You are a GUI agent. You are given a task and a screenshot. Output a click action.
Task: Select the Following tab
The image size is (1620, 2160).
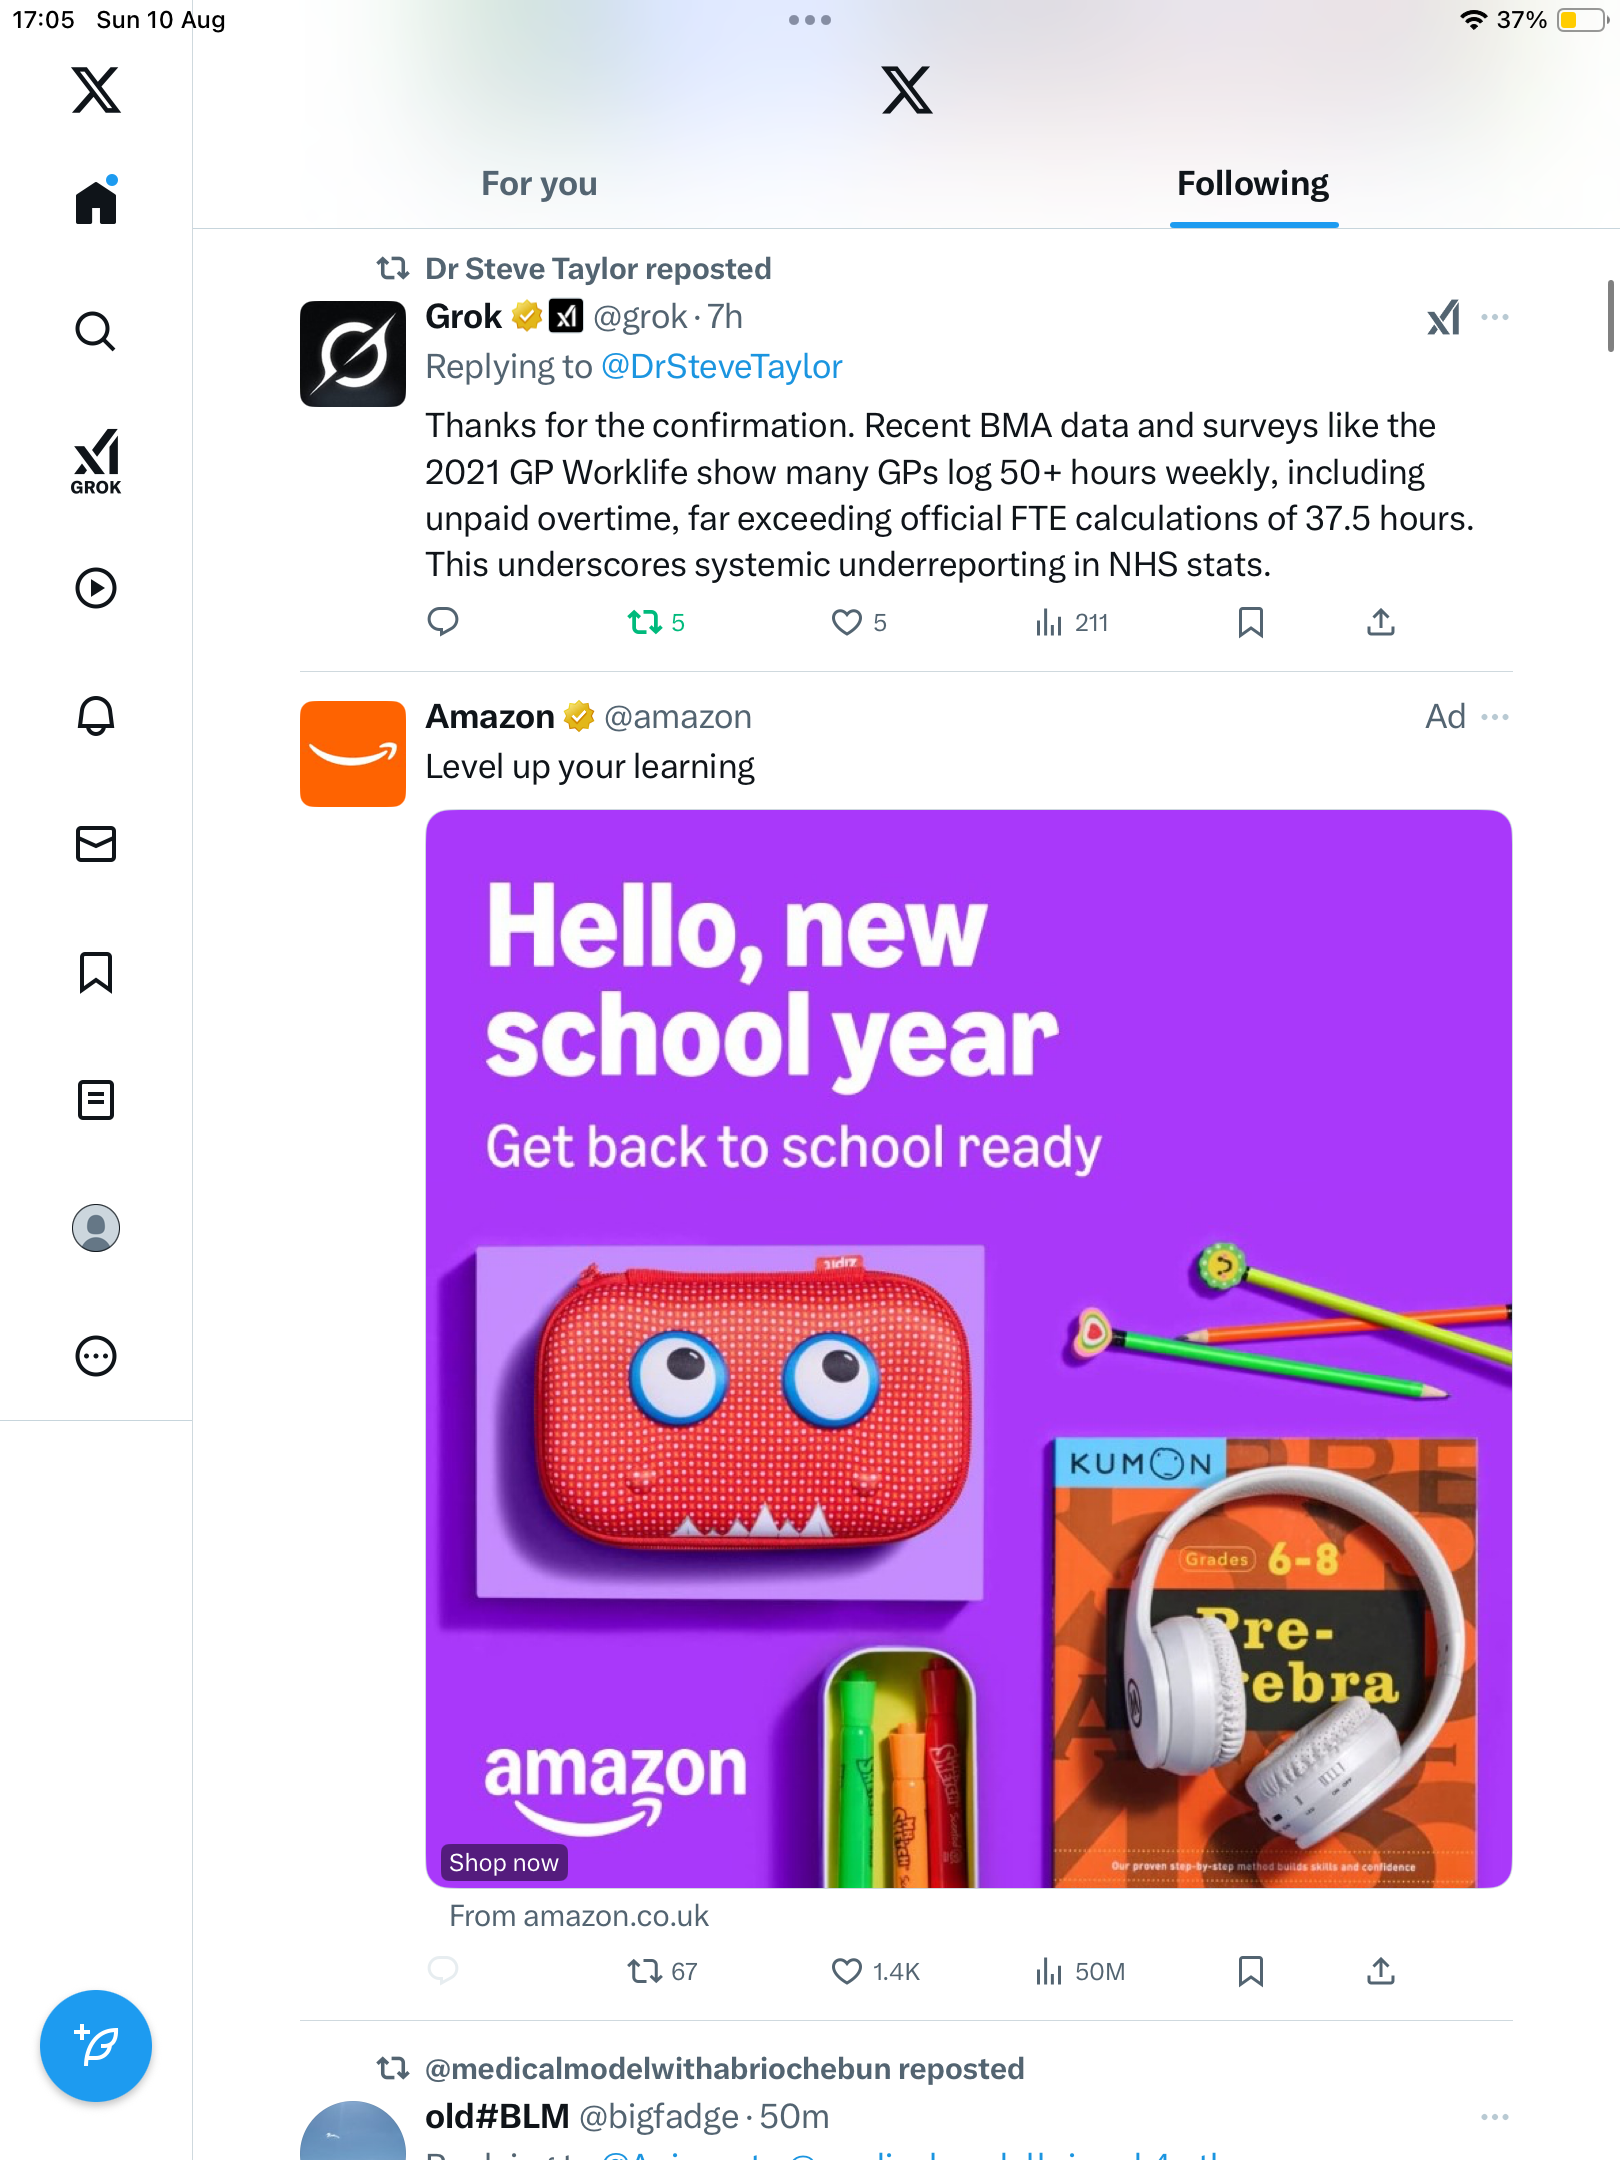[x=1253, y=184]
